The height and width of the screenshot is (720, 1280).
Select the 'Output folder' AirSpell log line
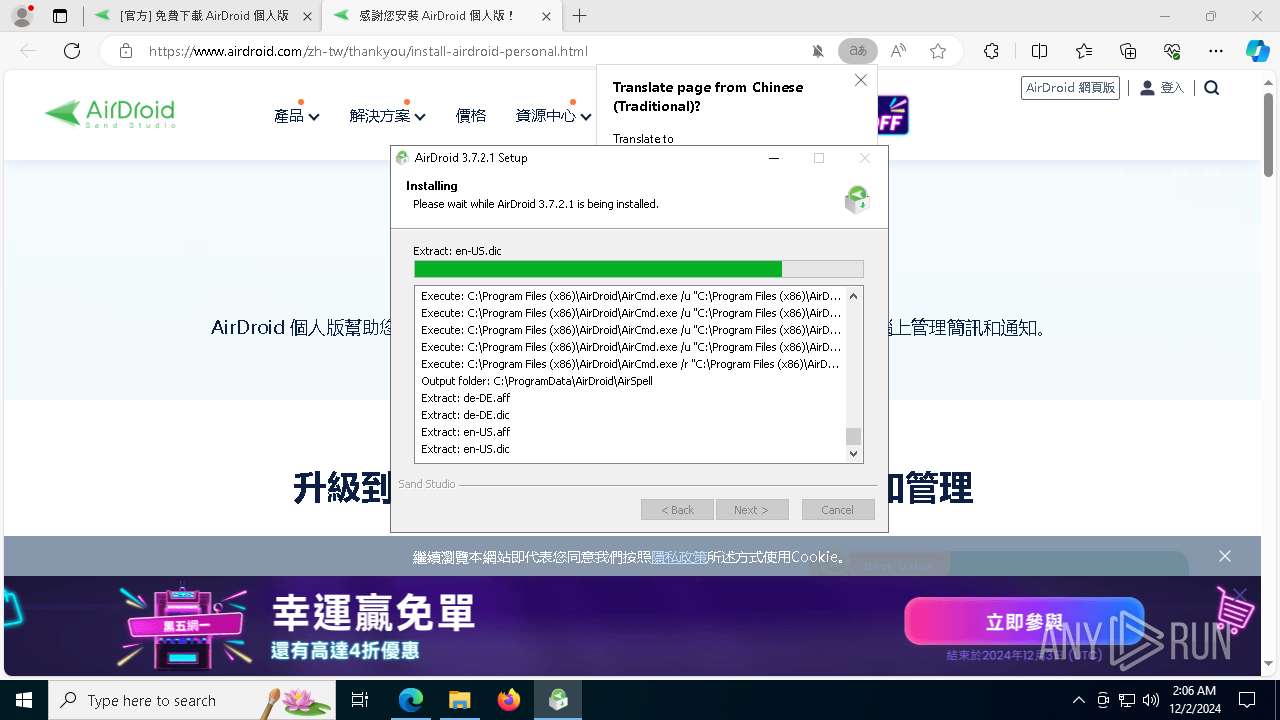tap(536, 381)
